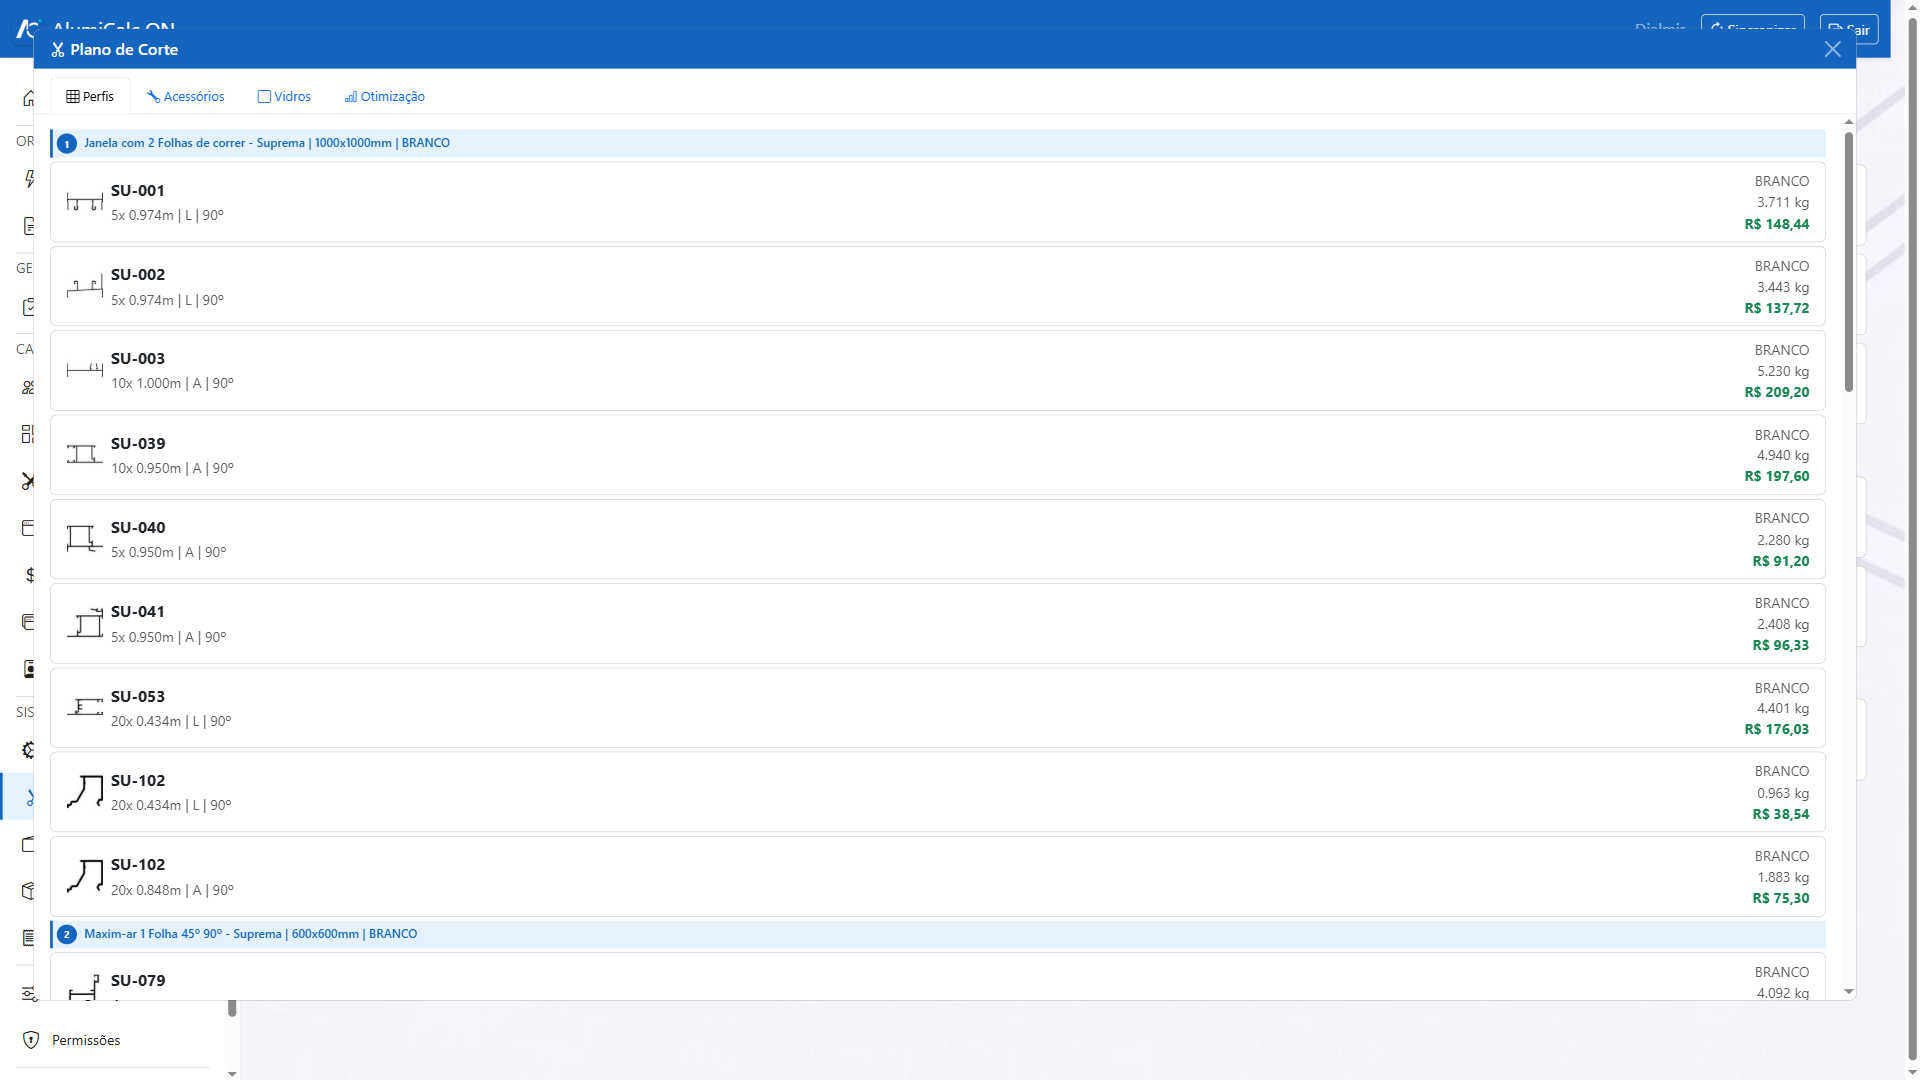Select the SU-039 profile name
The height and width of the screenshot is (1080, 1920).
click(x=138, y=444)
